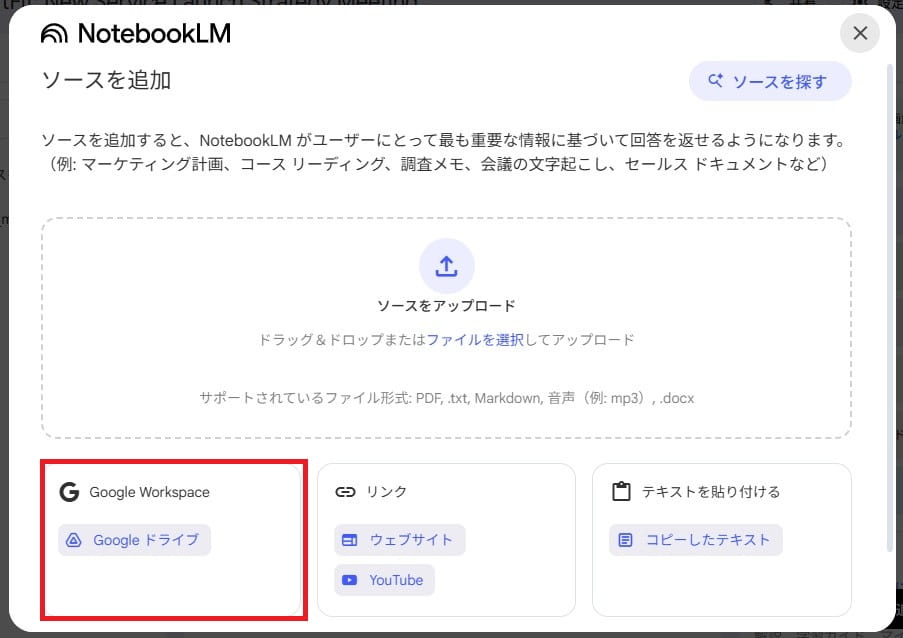Image resolution: width=903 pixels, height=638 pixels.
Task: Select the YouTube source chip
Action: click(384, 579)
